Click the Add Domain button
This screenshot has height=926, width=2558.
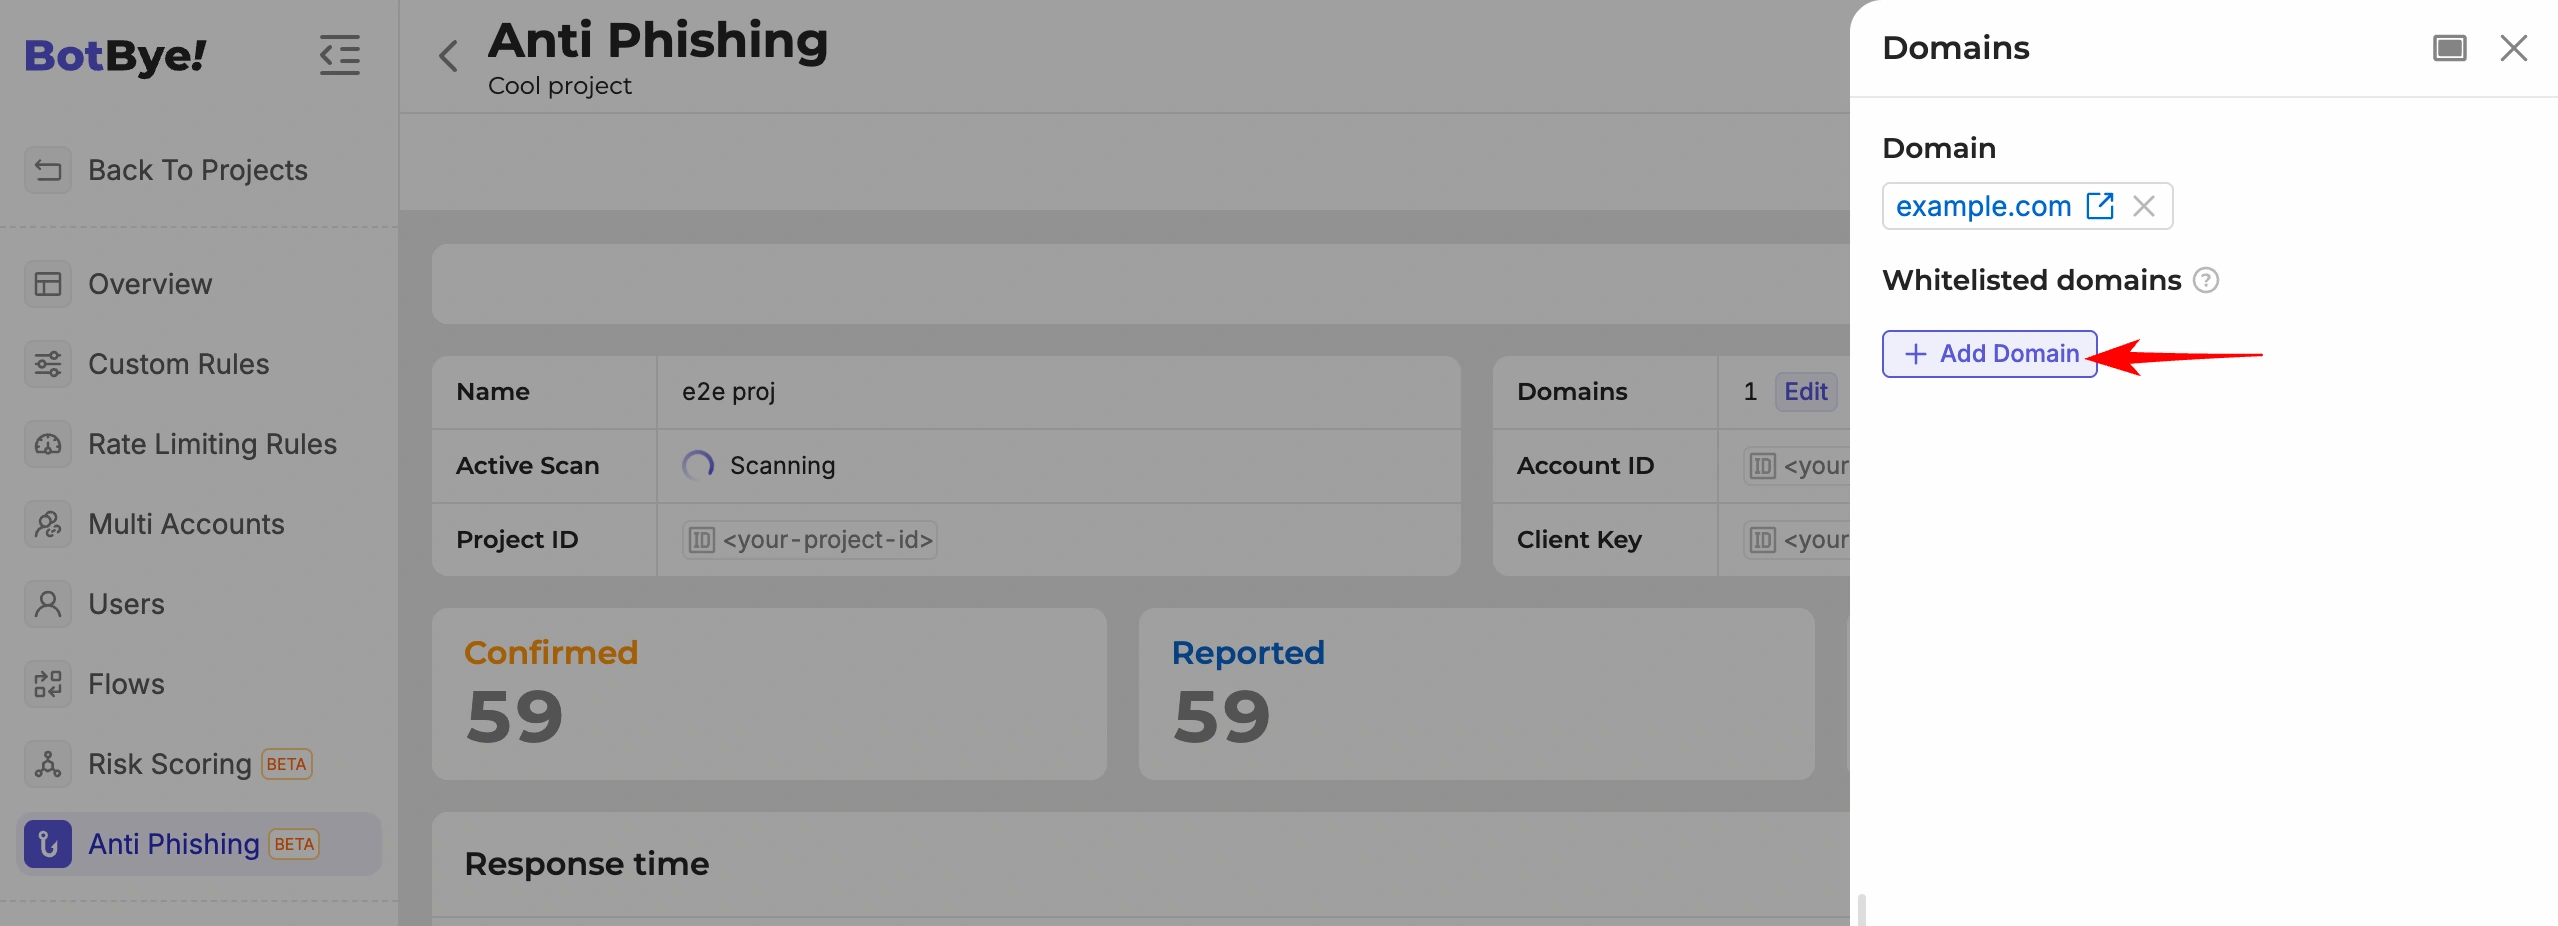pos(1989,354)
